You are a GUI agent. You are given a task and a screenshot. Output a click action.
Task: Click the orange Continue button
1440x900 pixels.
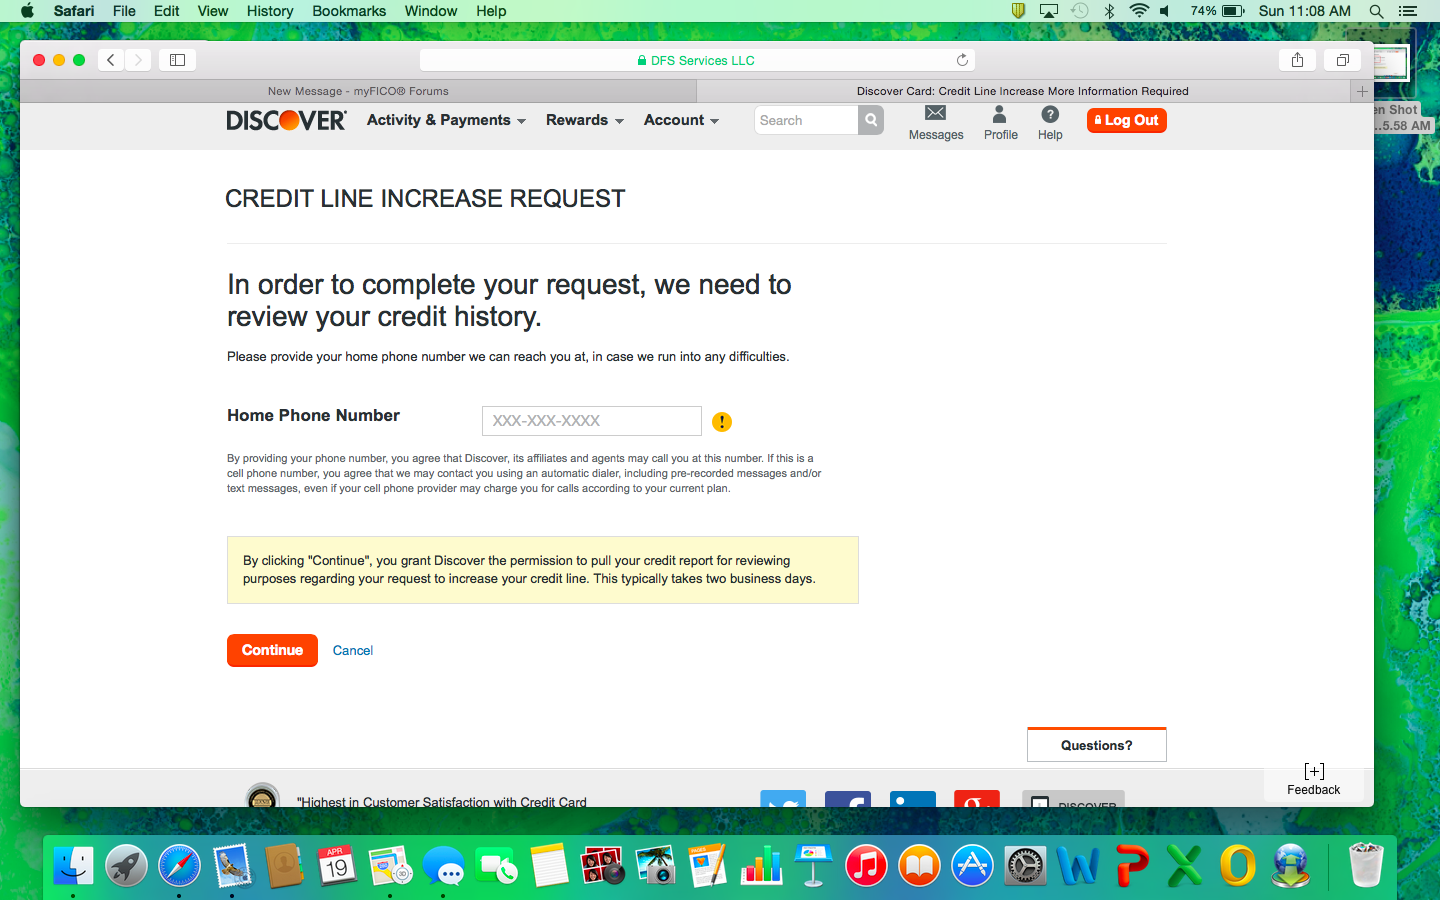tap(272, 650)
